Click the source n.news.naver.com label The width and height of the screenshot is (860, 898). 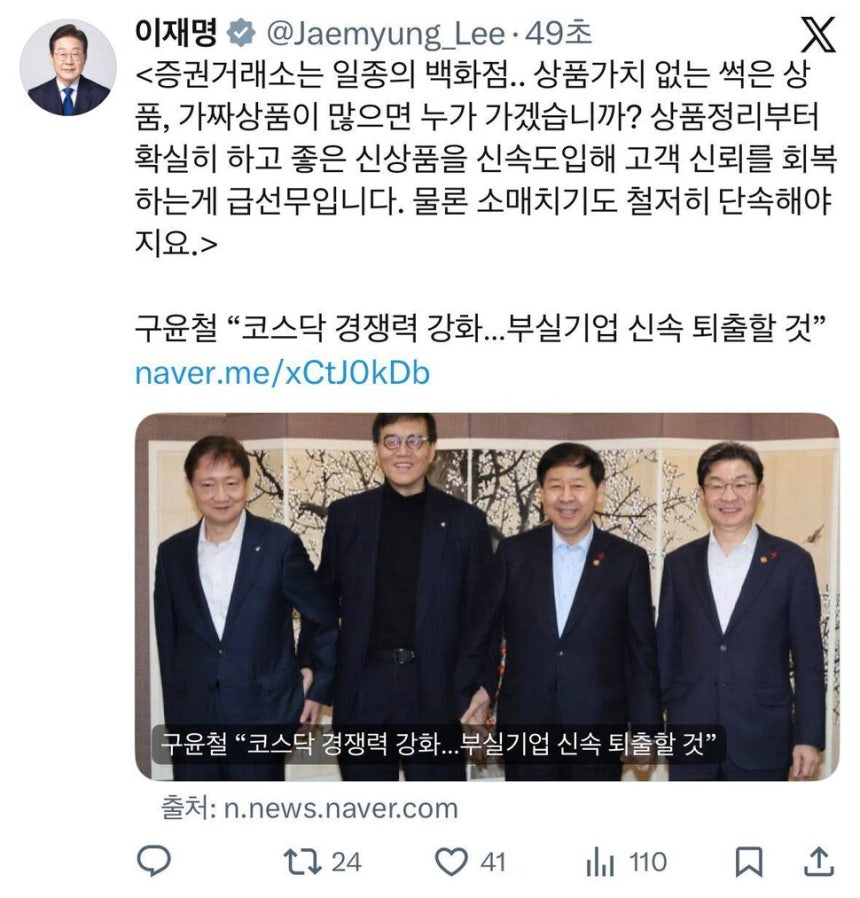click(310, 809)
